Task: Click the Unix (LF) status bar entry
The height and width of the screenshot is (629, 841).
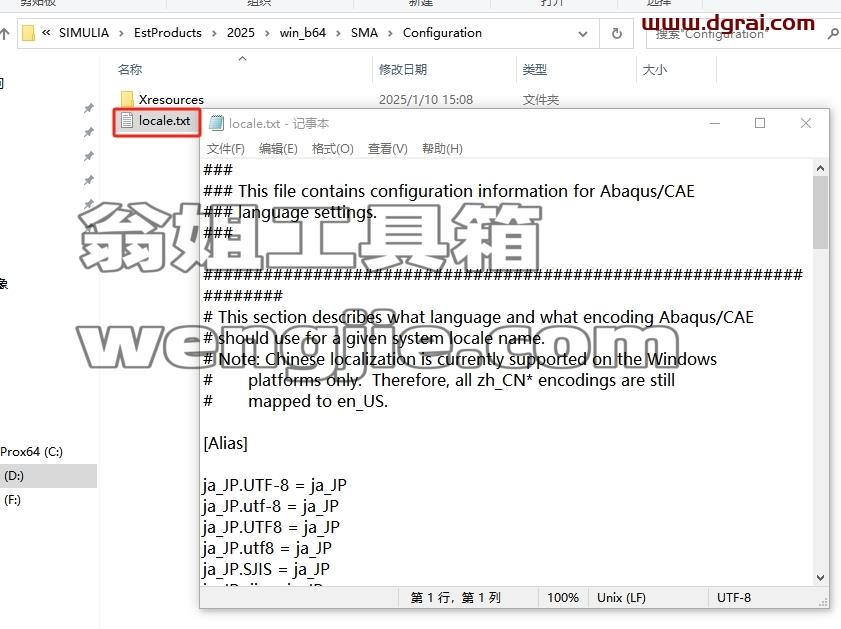Action: click(621, 598)
